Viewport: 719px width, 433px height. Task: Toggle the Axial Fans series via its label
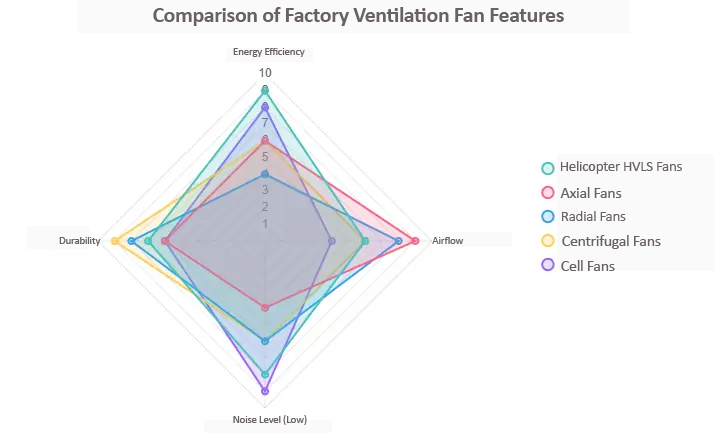(x=590, y=192)
